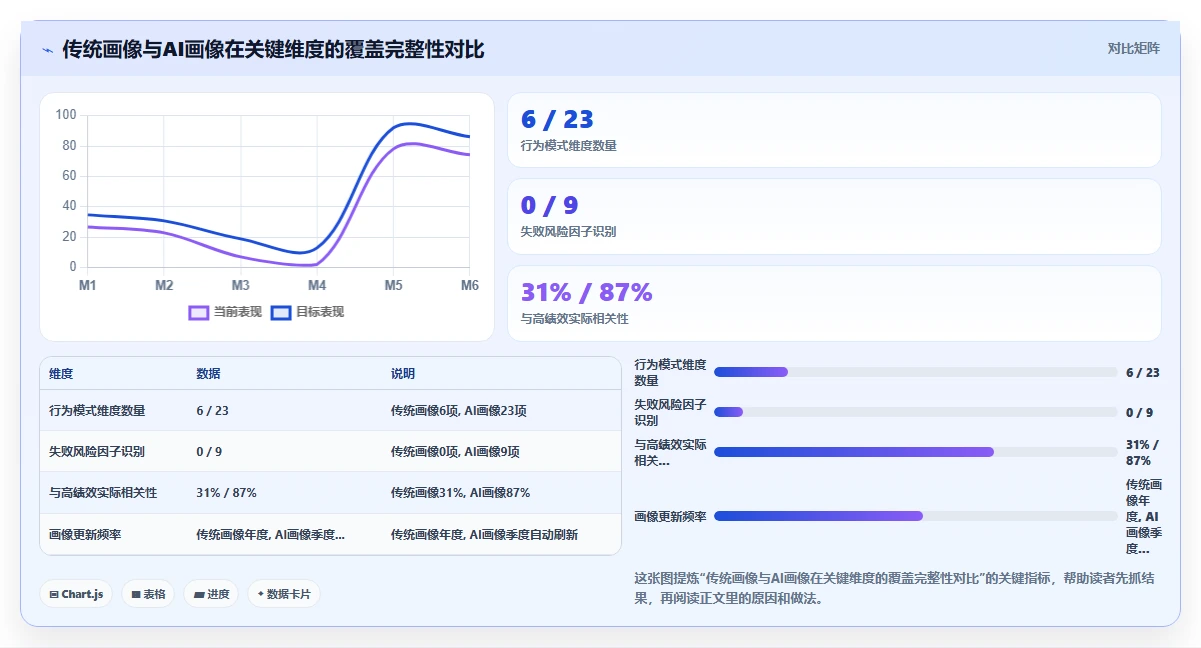The height and width of the screenshot is (648, 1201).
Task: Toggle the 目标表现 legend swatch
Action: point(281,312)
